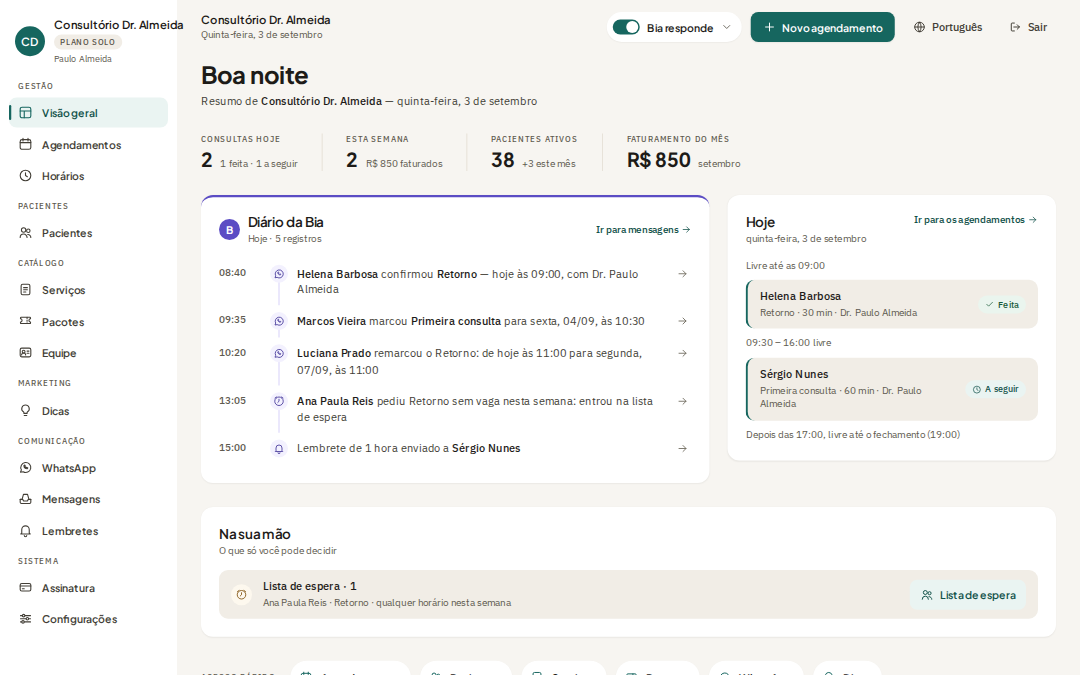Open arrow for Sérgio Nunes reminder entry
Viewport: 1080px width, 675px height.
(x=683, y=448)
